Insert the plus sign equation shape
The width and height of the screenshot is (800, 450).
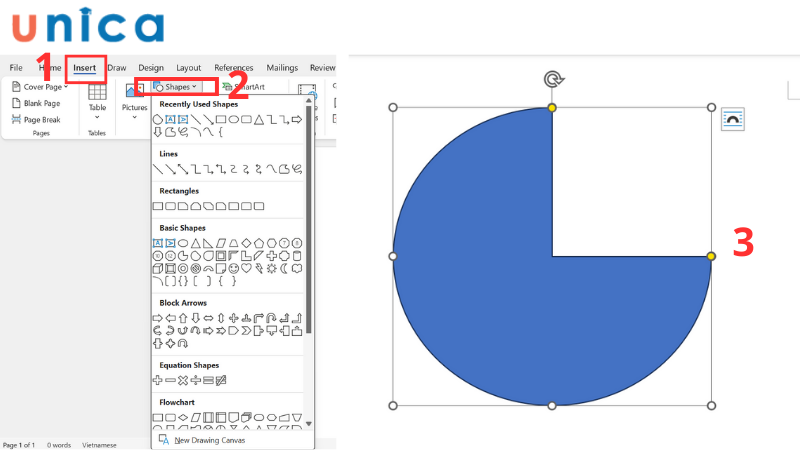157,380
